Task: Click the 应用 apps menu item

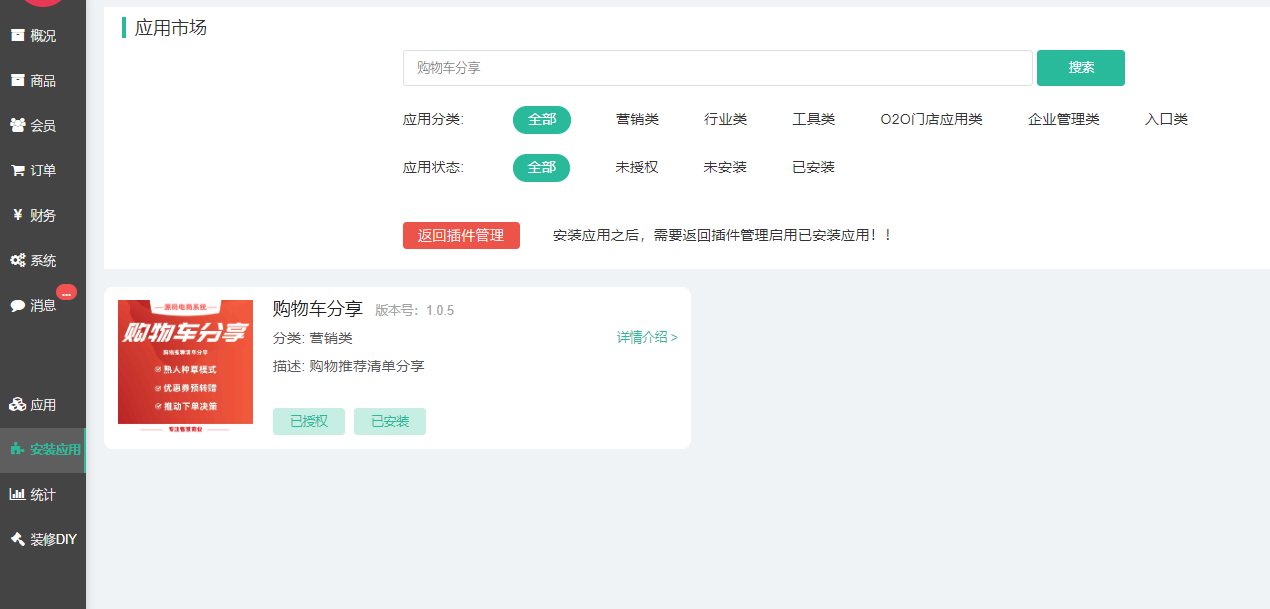Action: [x=42, y=405]
